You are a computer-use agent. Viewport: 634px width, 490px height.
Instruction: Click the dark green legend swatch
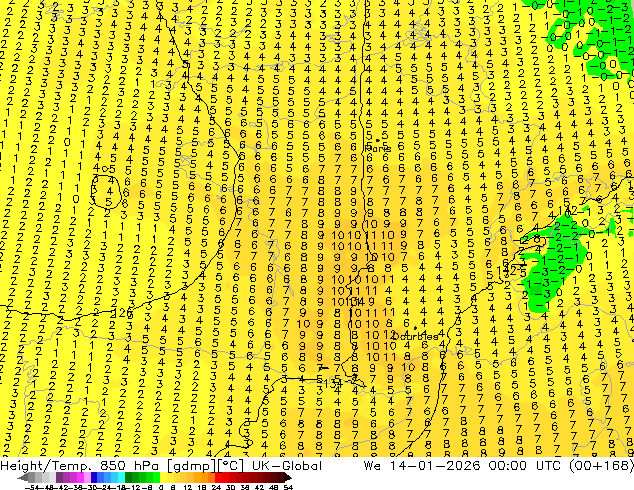(129, 477)
